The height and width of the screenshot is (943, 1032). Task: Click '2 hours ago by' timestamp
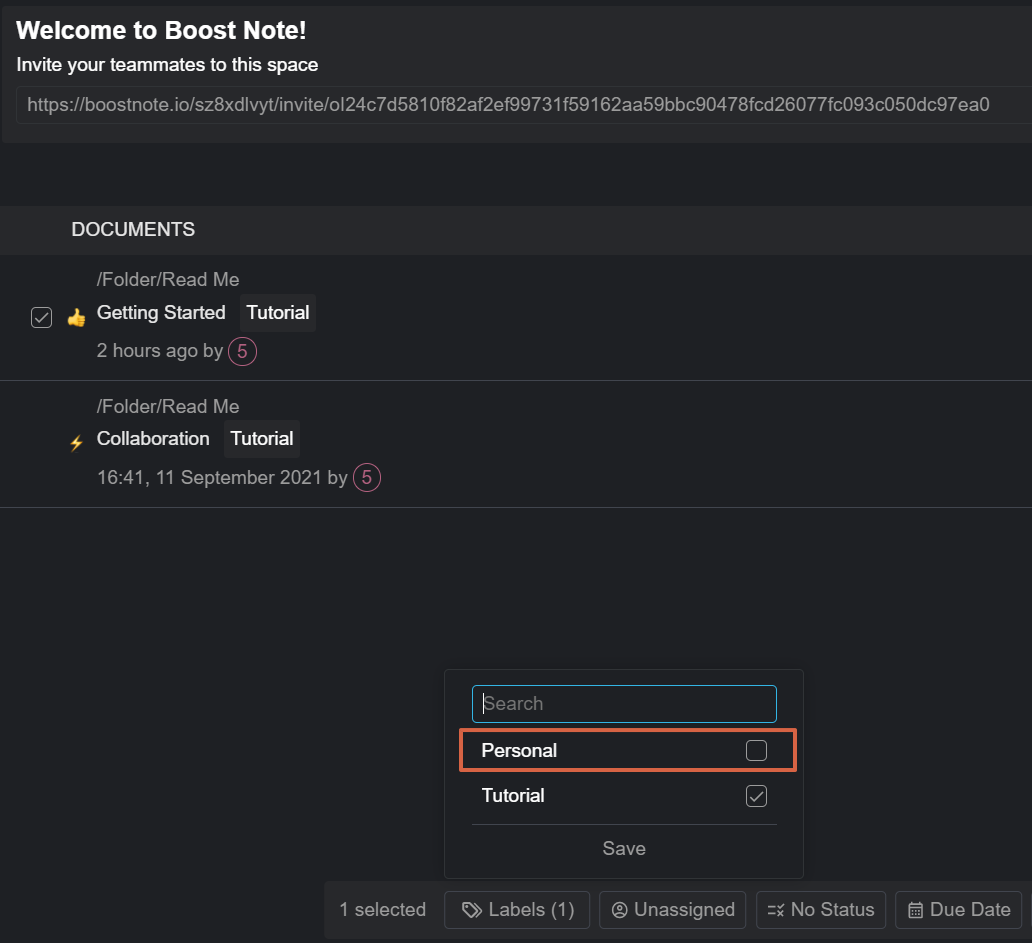[x=160, y=351]
